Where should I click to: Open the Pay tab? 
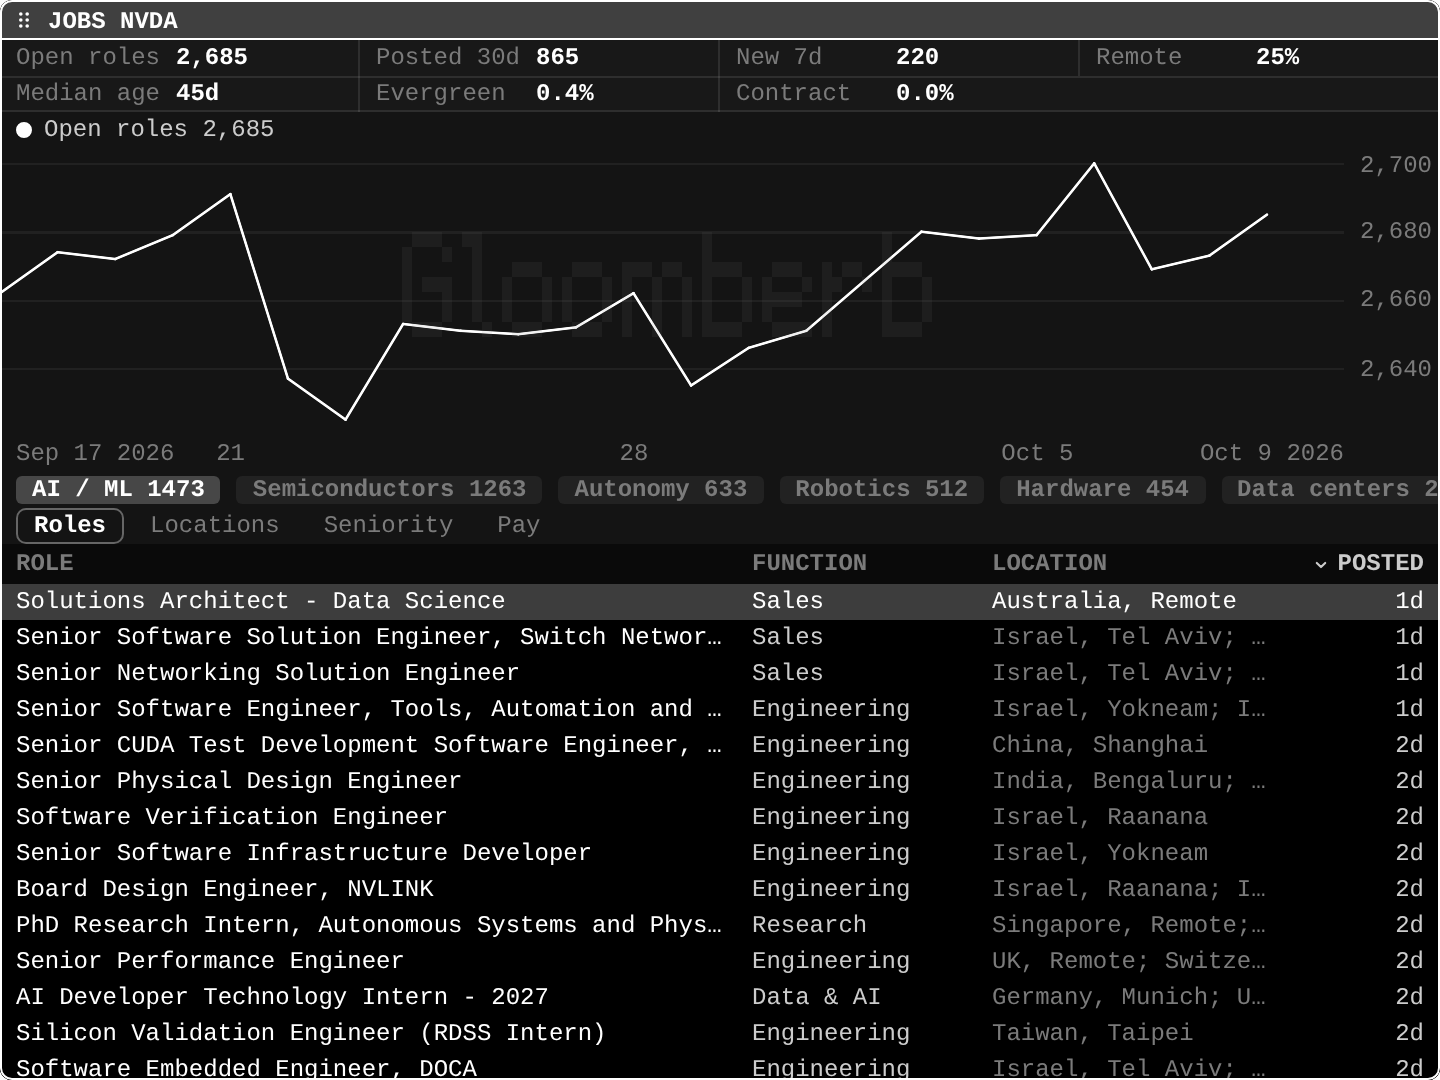518,525
